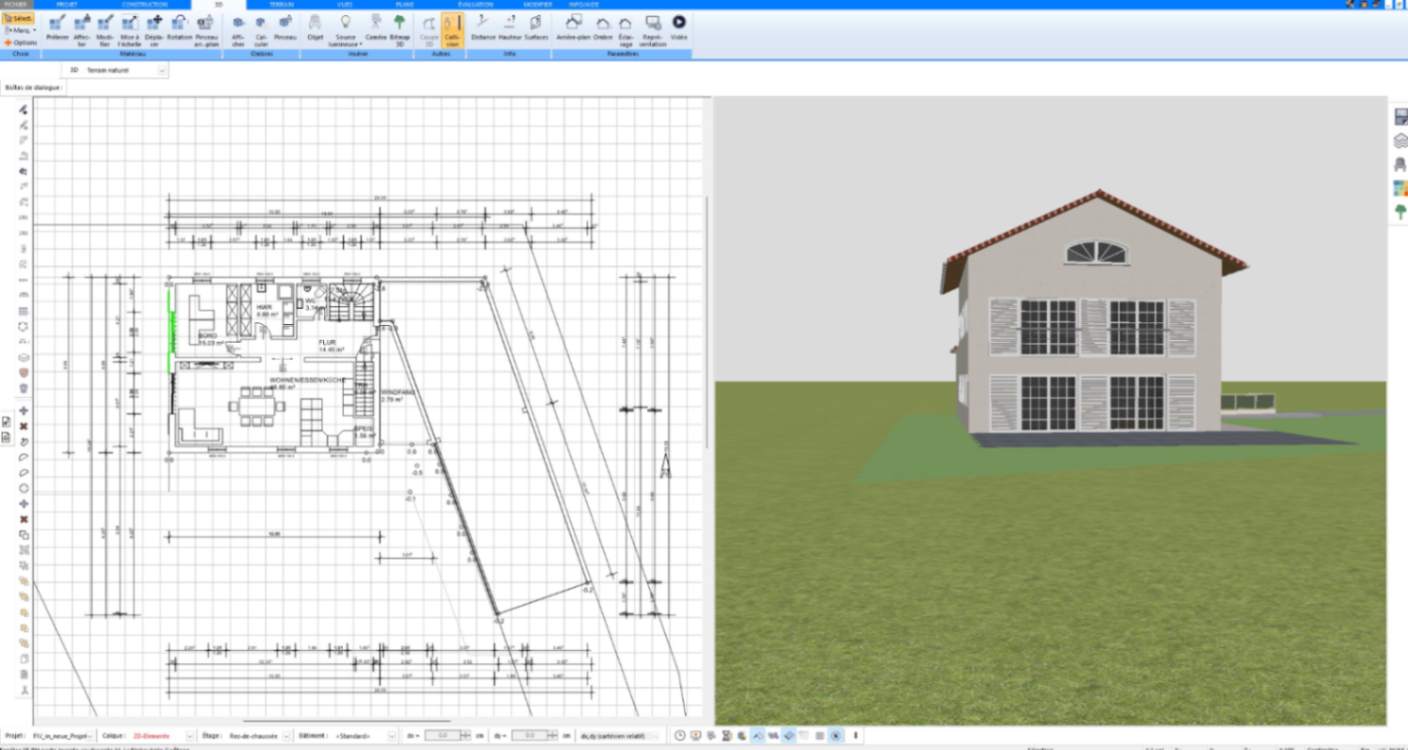Click the clock icon in status bar
The width and height of the screenshot is (1408, 750).
pos(680,736)
